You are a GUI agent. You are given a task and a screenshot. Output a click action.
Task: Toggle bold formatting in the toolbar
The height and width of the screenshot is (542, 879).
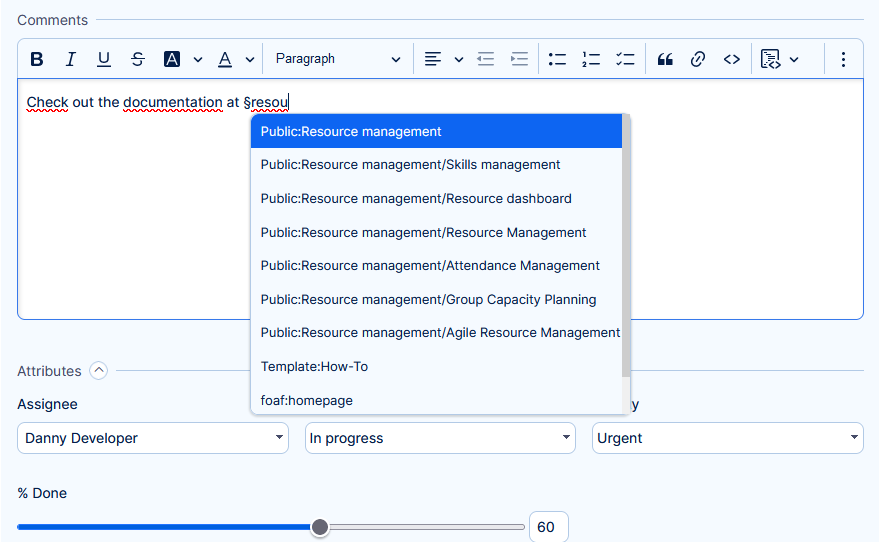click(37, 59)
